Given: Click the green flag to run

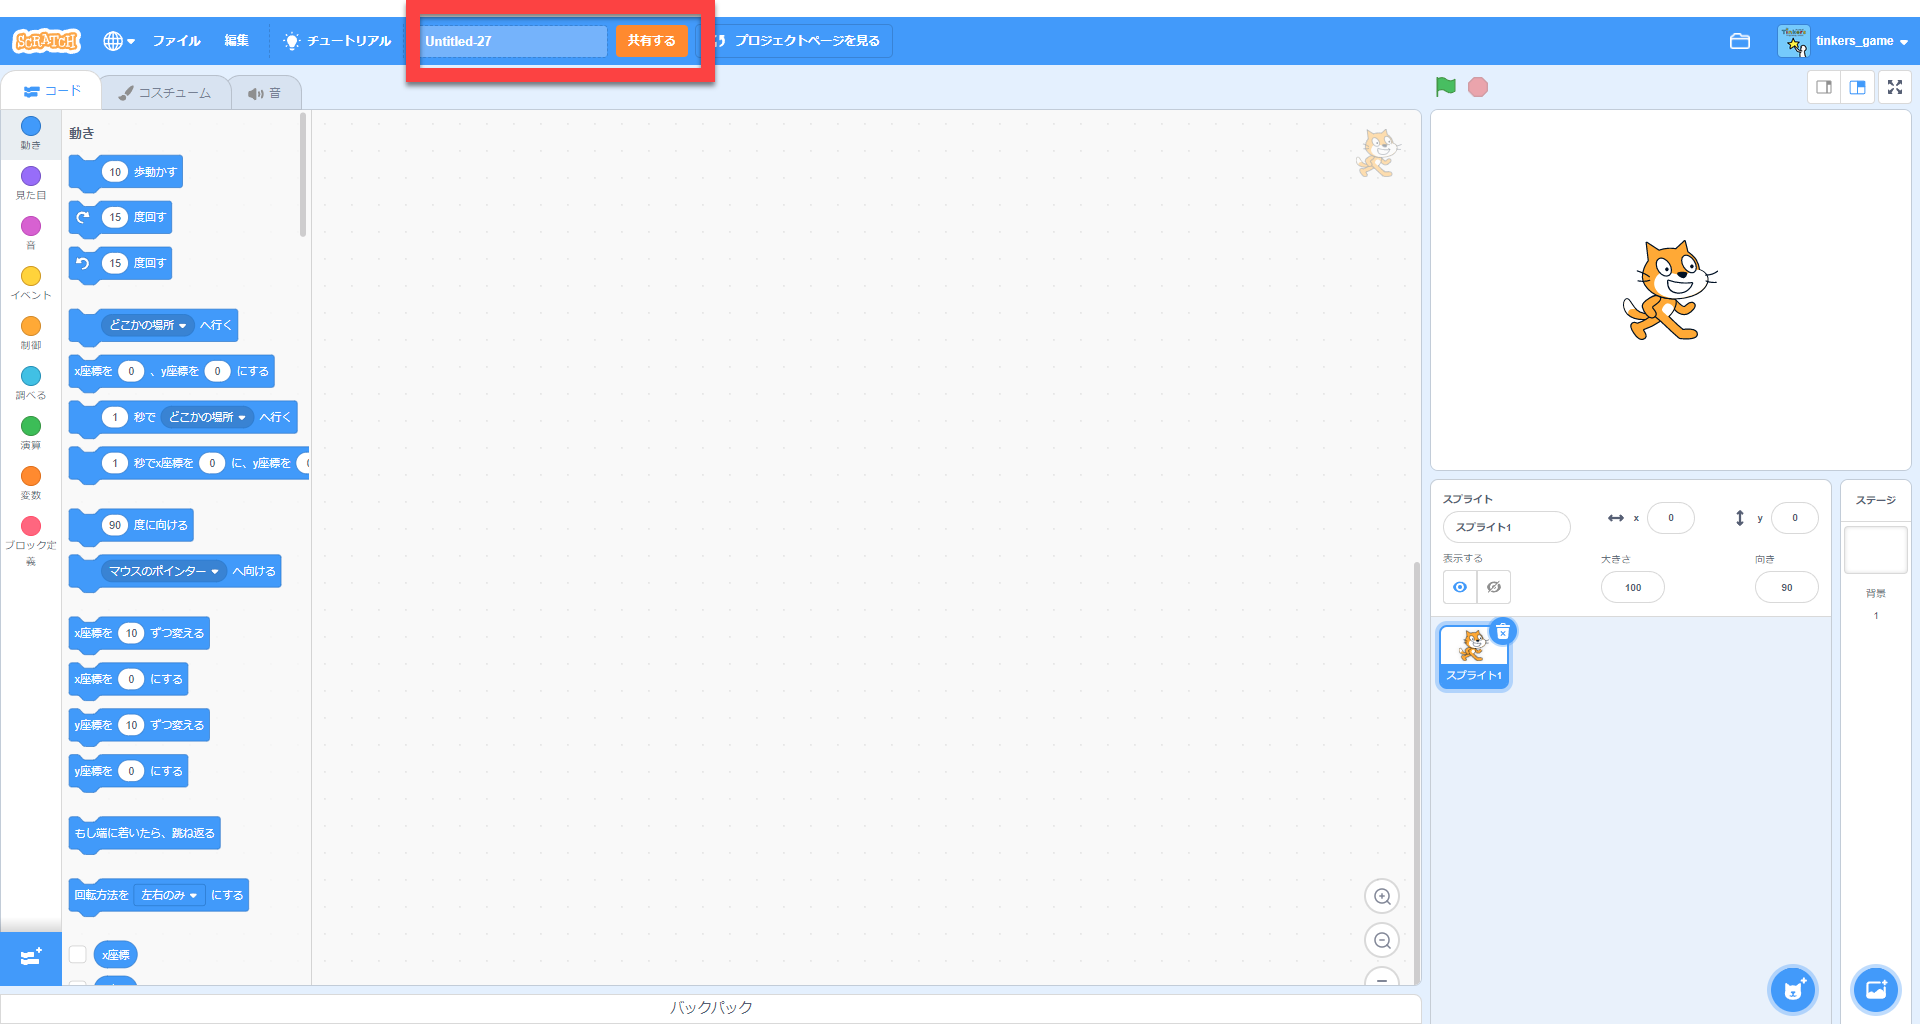Looking at the screenshot, I should (1445, 87).
